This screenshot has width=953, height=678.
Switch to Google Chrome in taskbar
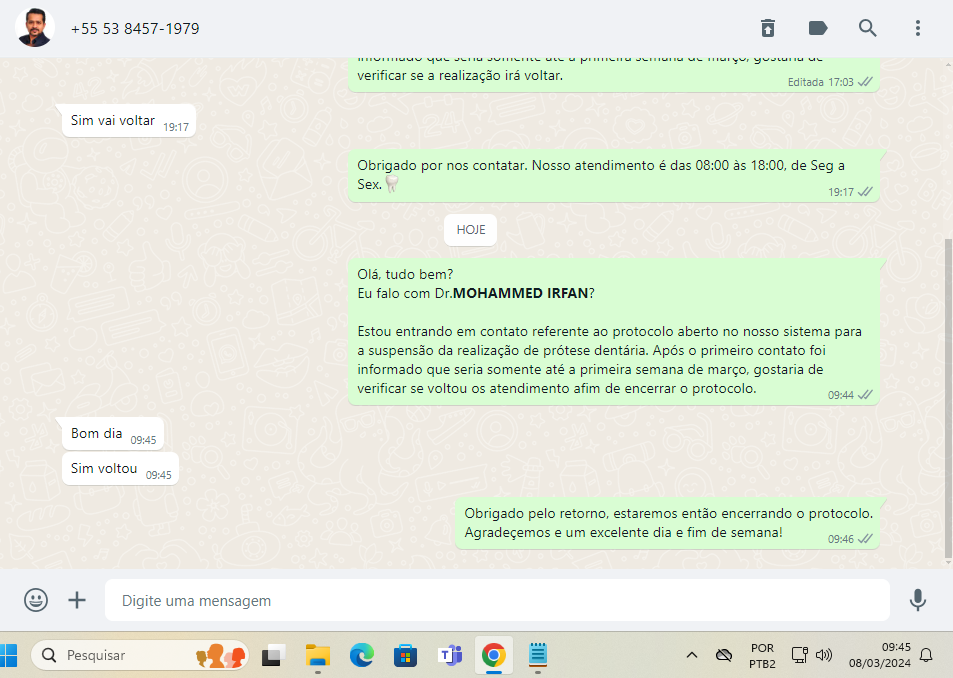(x=494, y=656)
